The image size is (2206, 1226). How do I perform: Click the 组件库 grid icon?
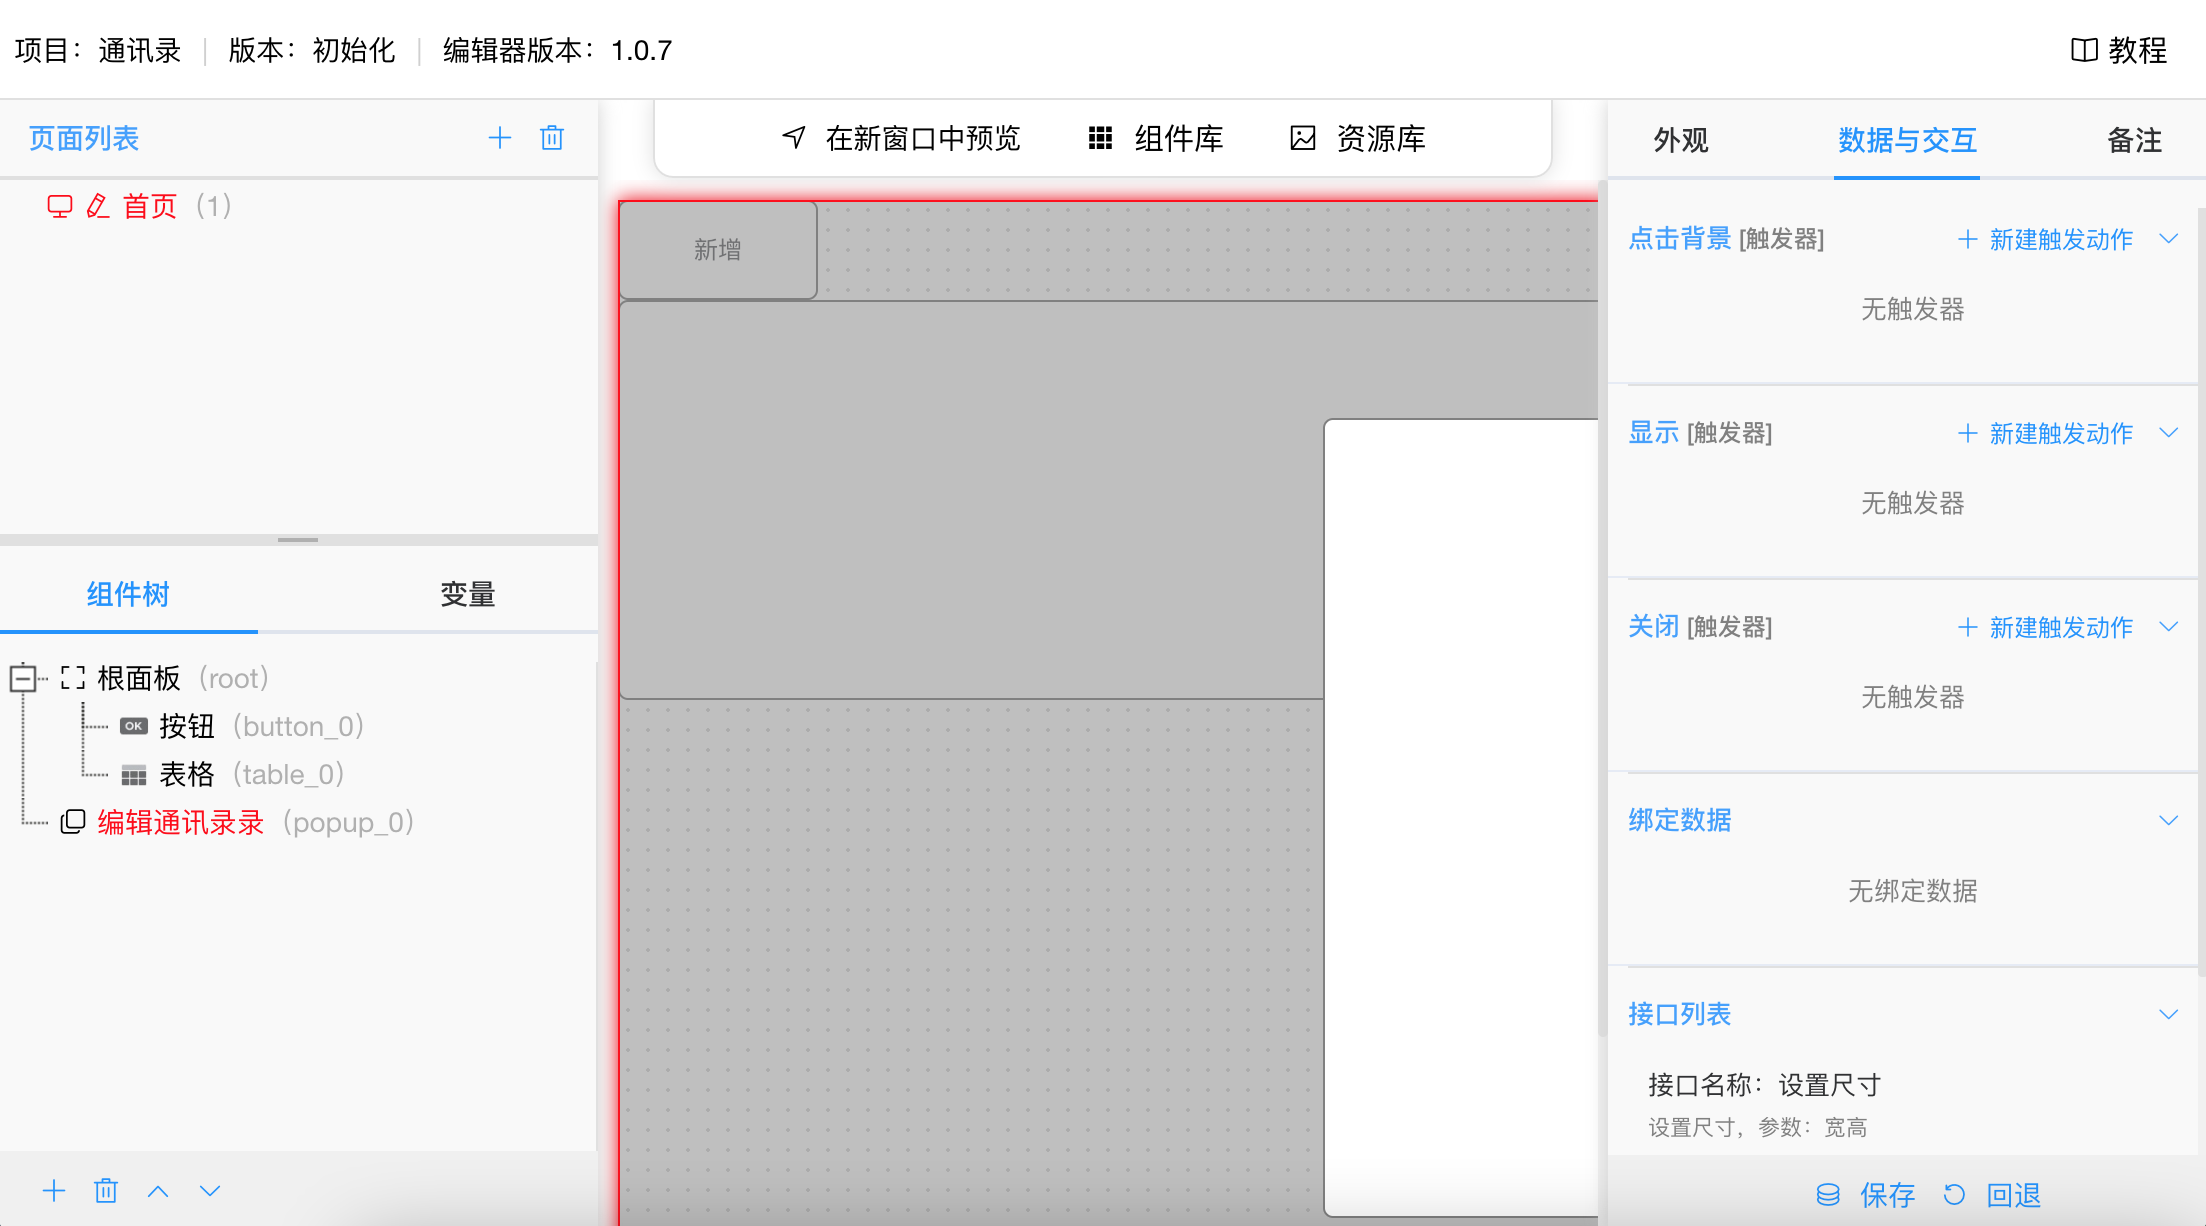1100,138
